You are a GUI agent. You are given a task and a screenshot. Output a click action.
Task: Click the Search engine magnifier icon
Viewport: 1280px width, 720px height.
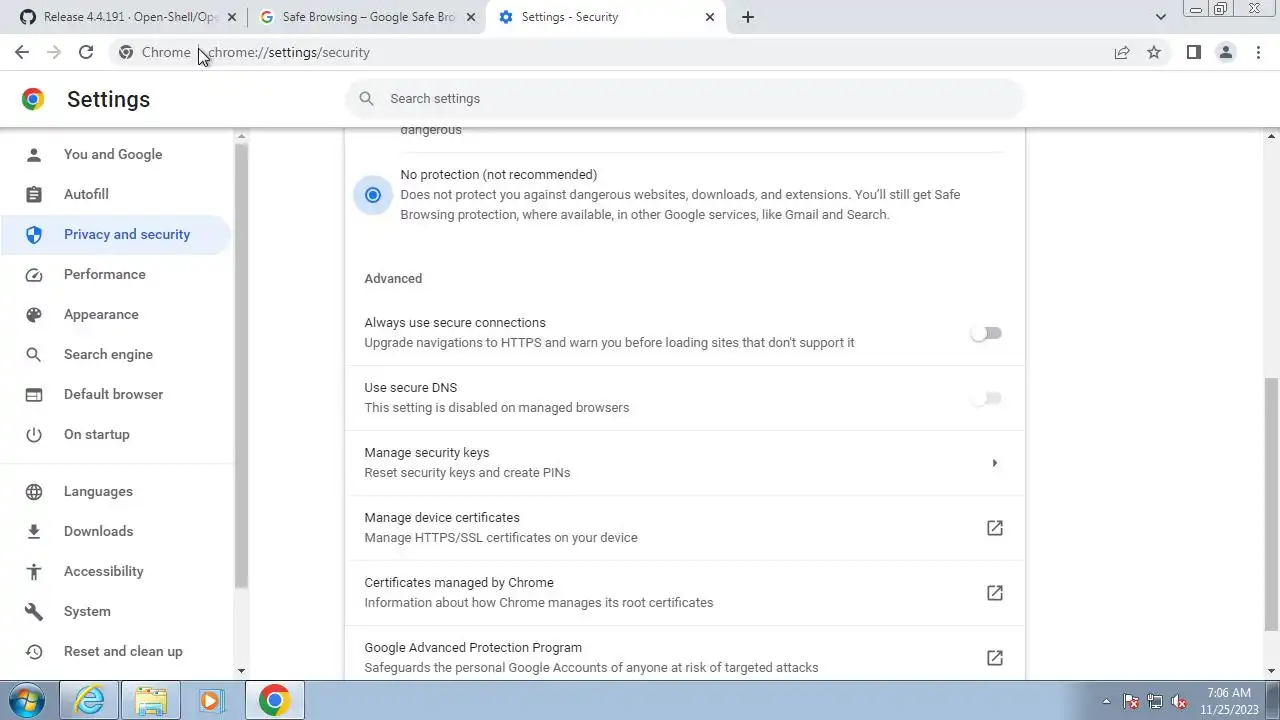34,354
